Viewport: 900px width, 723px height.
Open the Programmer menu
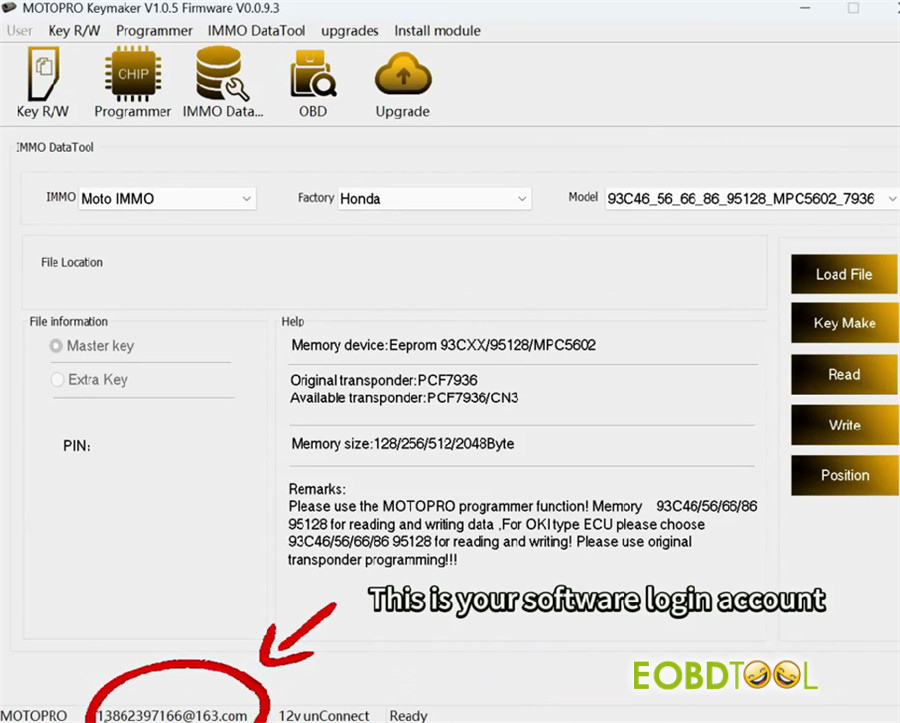coord(154,30)
